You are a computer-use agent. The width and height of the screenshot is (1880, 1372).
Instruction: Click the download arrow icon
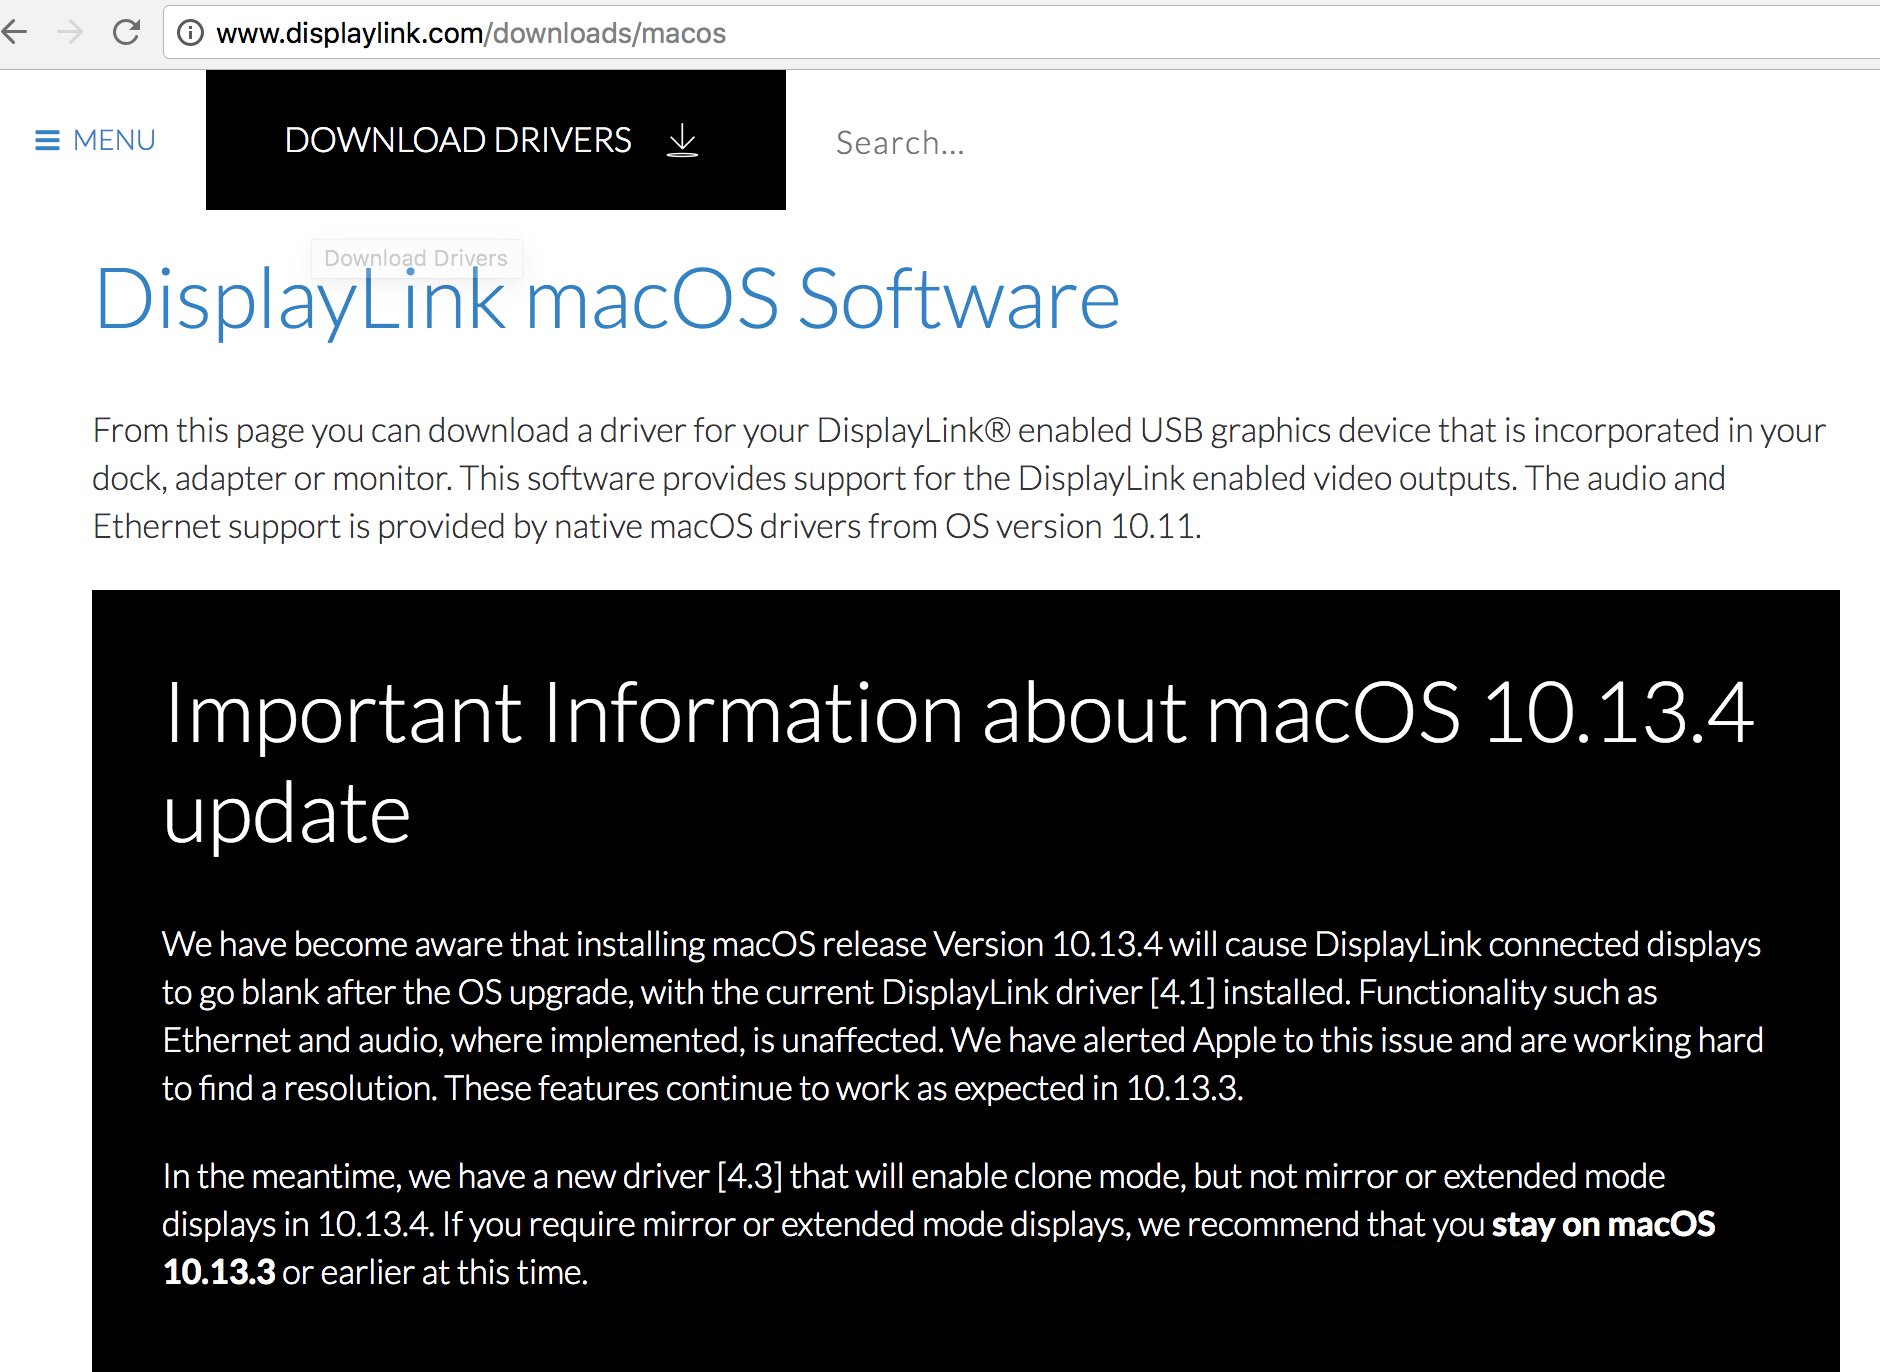(x=682, y=140)
